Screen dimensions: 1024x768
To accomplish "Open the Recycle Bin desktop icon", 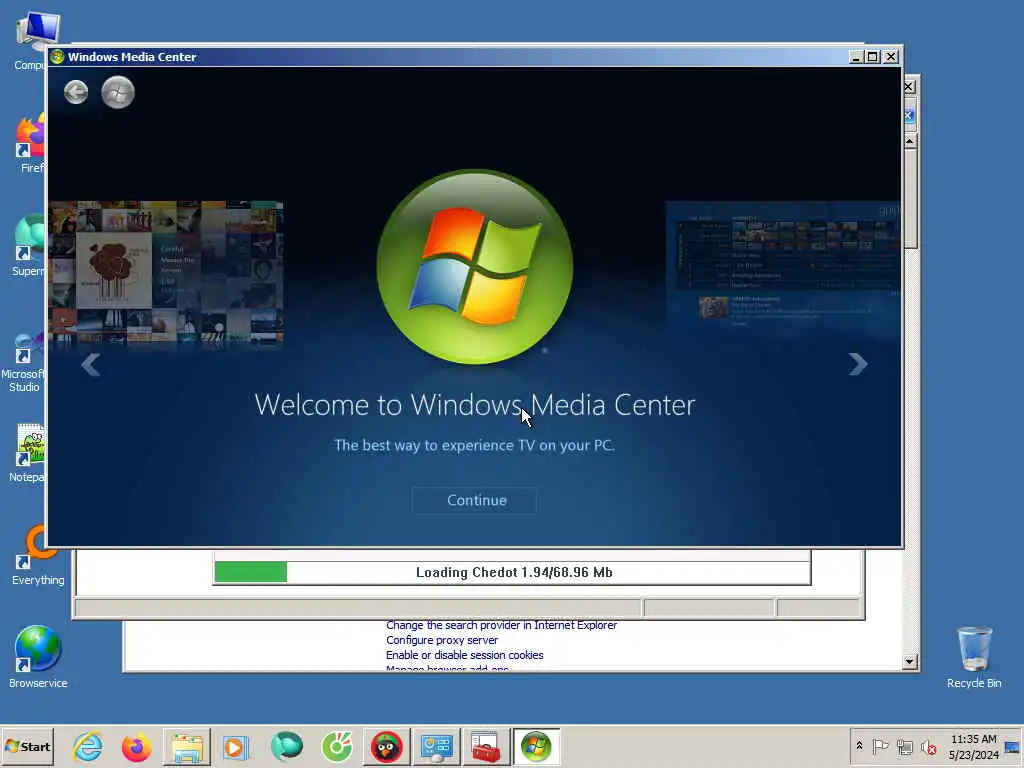I will (974, 657).
